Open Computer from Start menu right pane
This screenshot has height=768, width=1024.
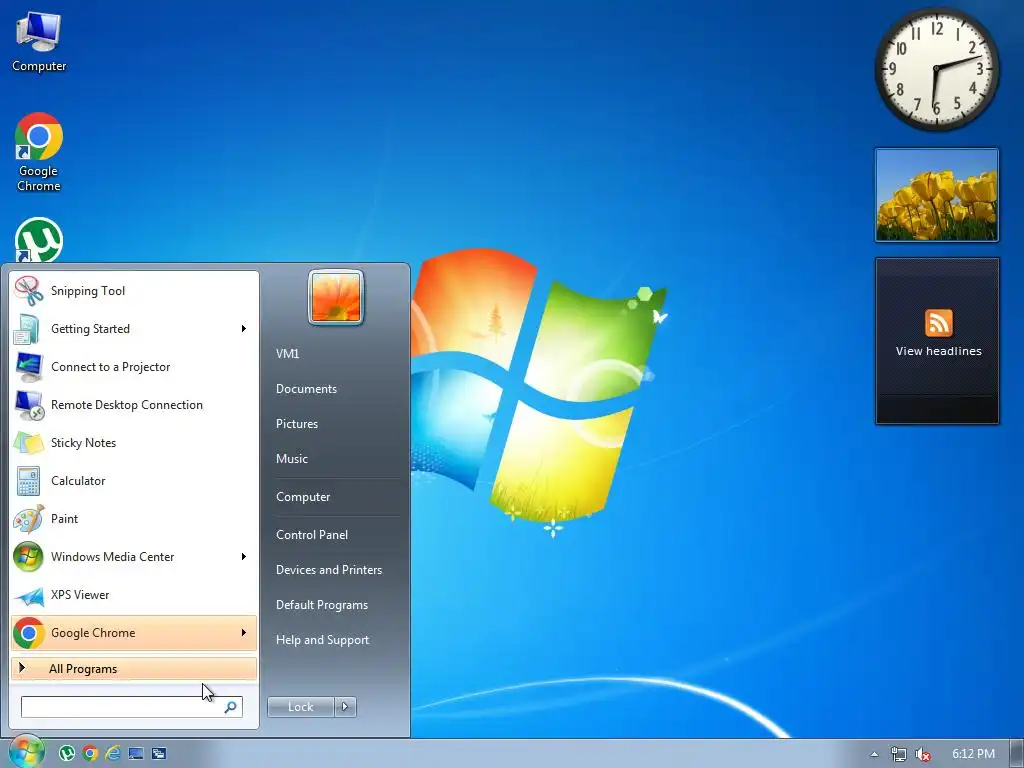[302, 497]
